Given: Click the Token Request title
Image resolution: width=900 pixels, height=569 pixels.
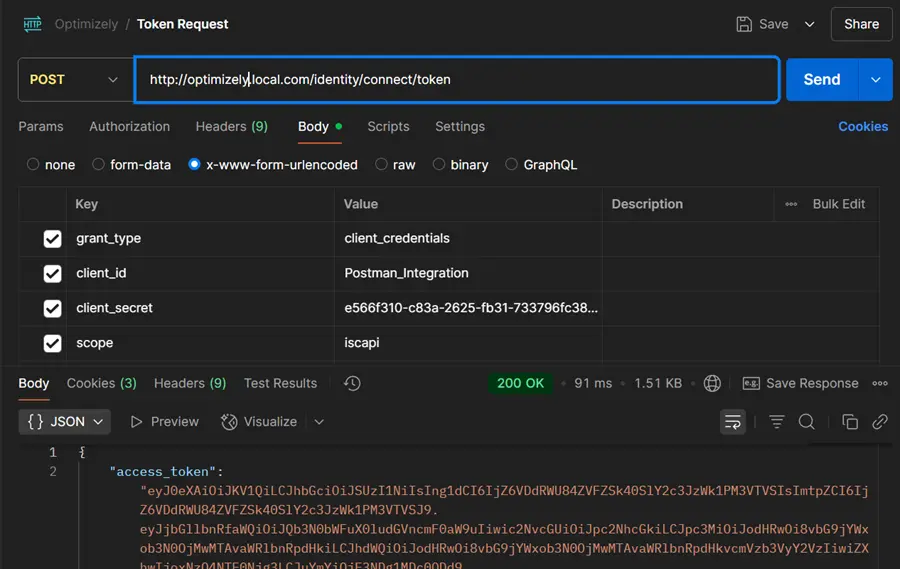Looking at the screenshot, I should 183,24.
